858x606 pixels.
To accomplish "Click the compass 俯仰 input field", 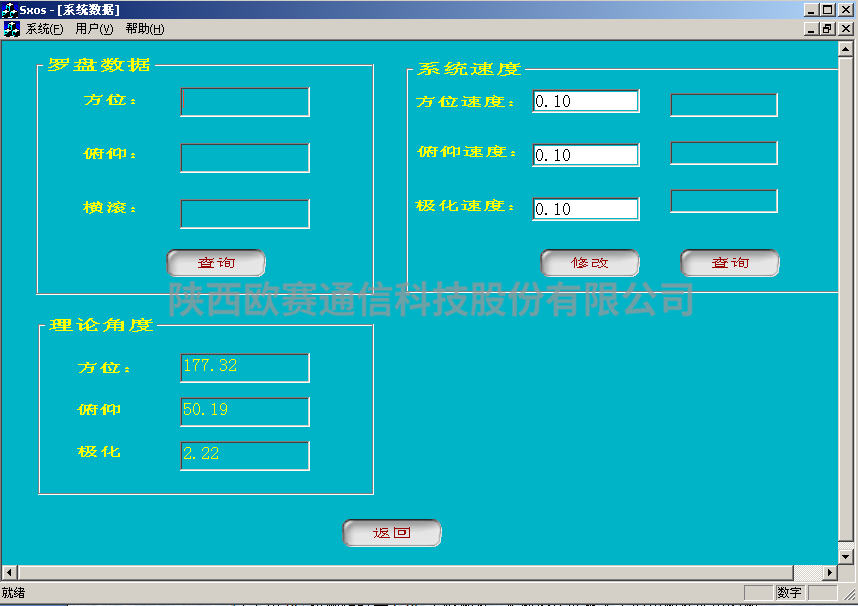I will click(x=245, y=157).
